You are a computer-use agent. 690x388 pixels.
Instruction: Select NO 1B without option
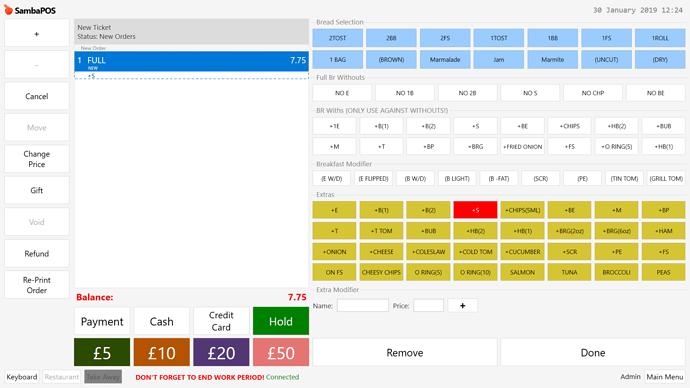point(404,93)
